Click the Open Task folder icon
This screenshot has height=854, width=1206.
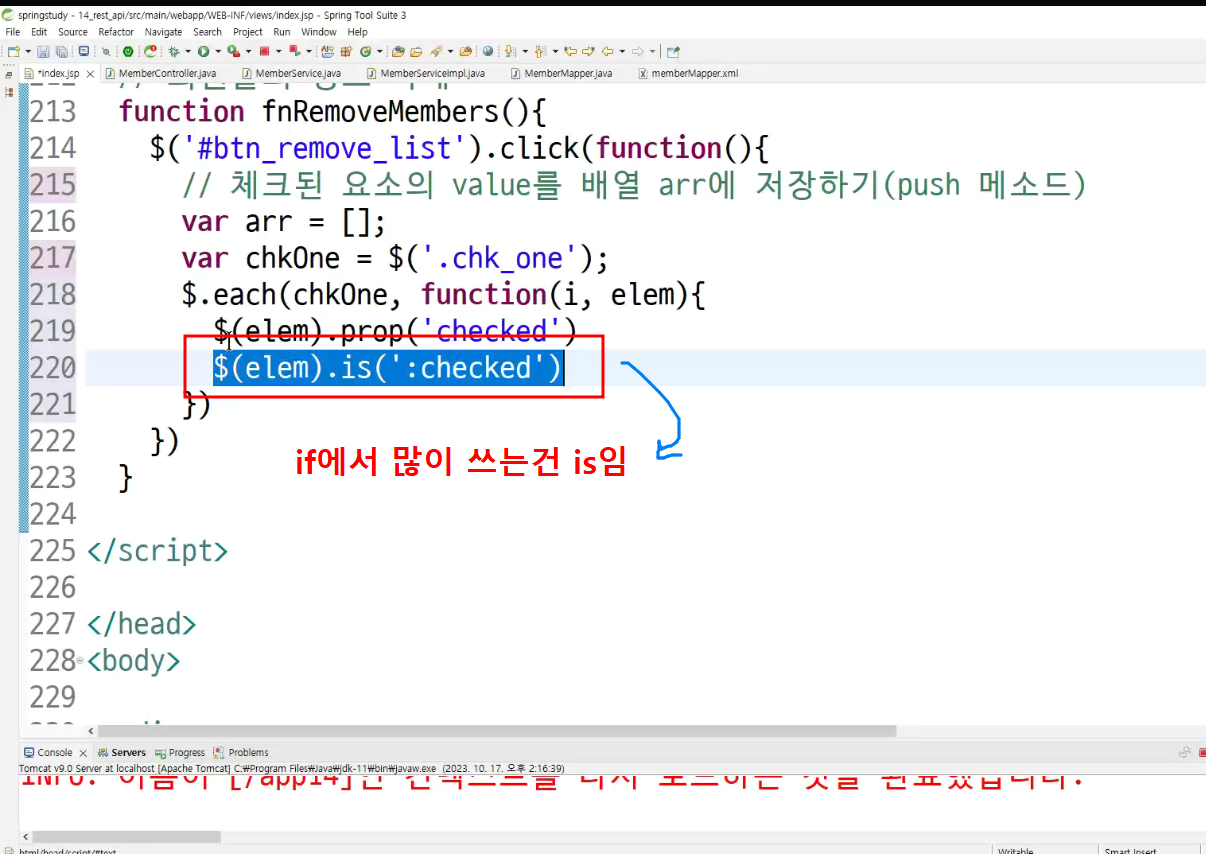coord(416,51)
